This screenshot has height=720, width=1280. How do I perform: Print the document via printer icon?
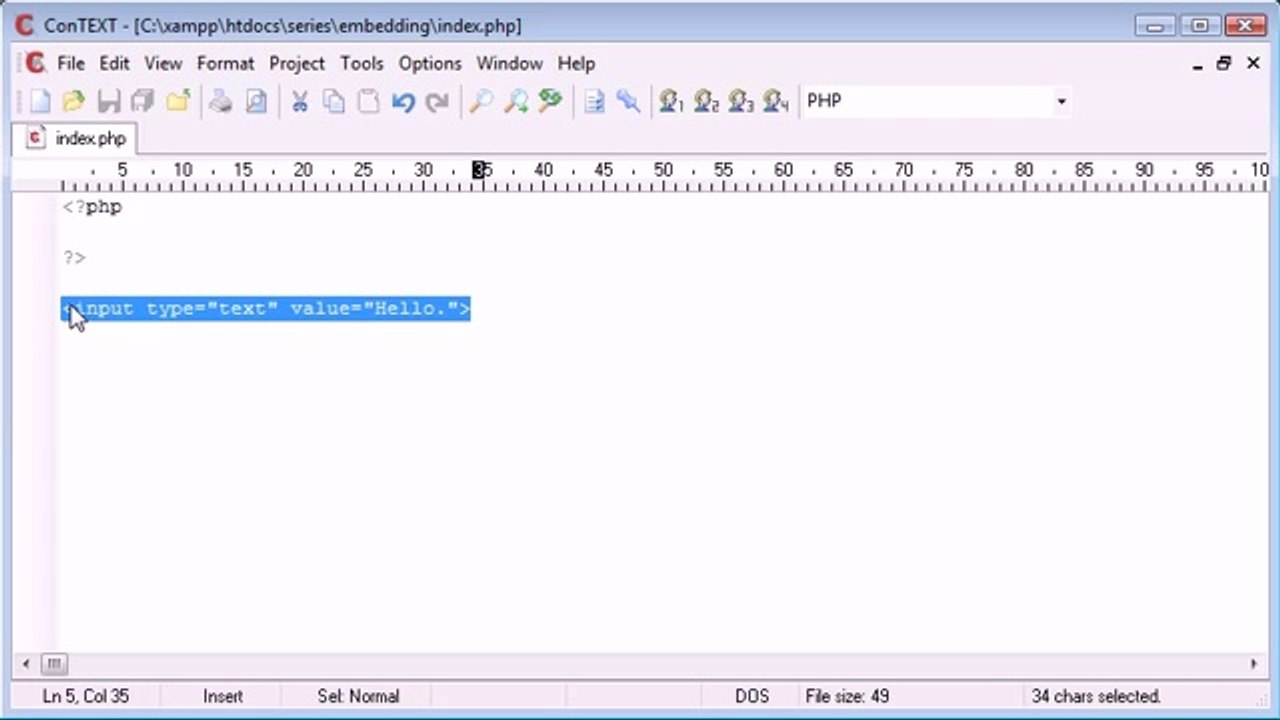[221, 101]
